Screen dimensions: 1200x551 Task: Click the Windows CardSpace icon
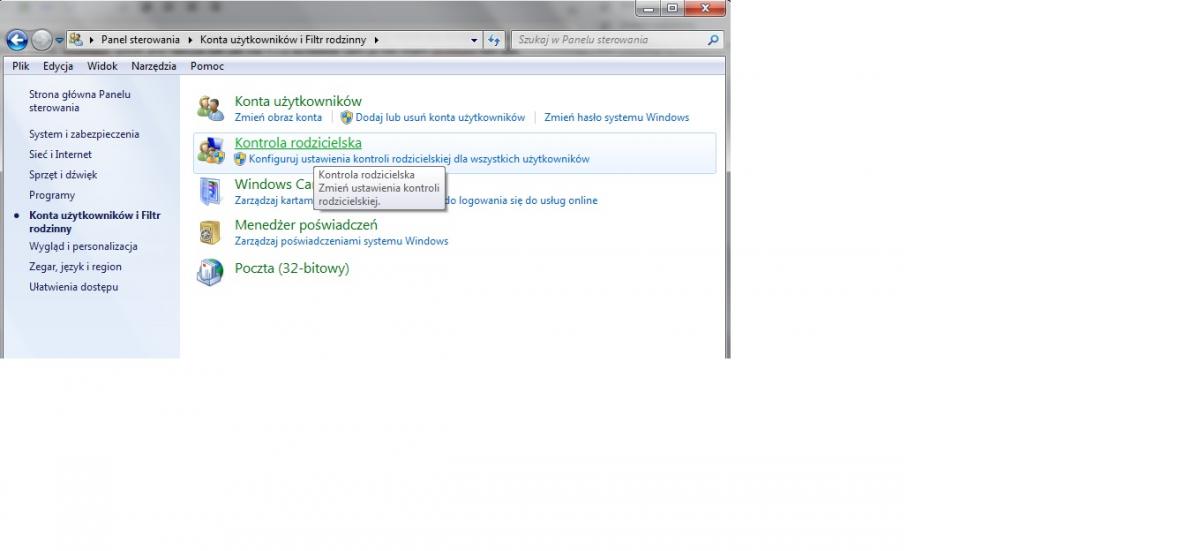(210, 190)
